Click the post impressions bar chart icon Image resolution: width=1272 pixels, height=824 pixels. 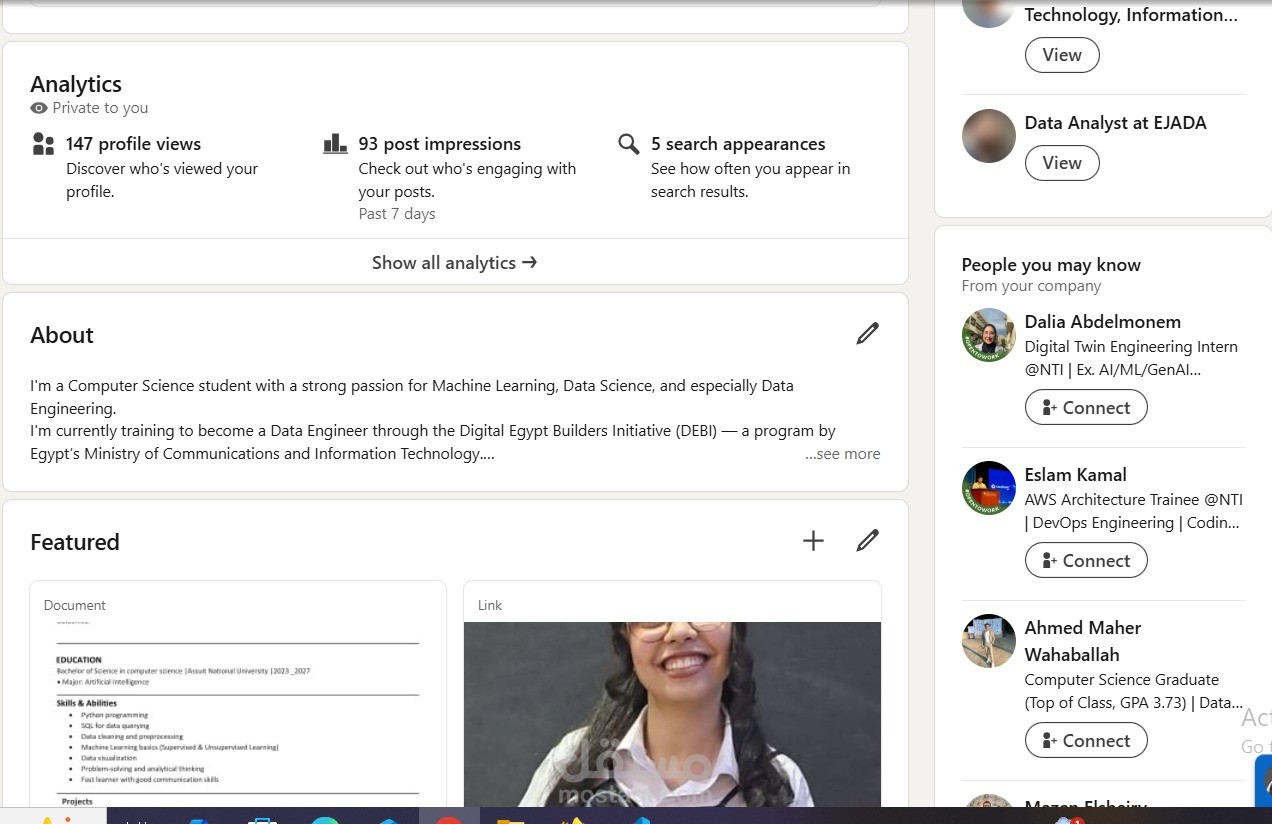(x=335, y=144)
